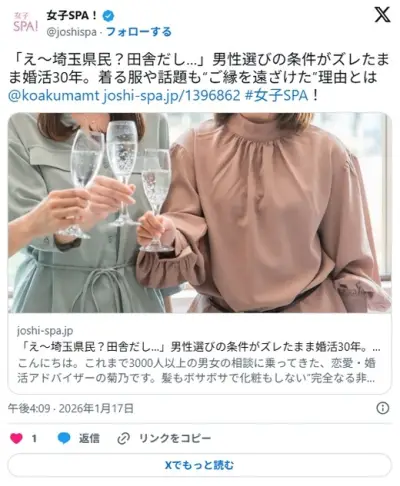This screenshot has height=486, width=400.
Task: Click the 返信 reply label
Action: click(89, 438)
